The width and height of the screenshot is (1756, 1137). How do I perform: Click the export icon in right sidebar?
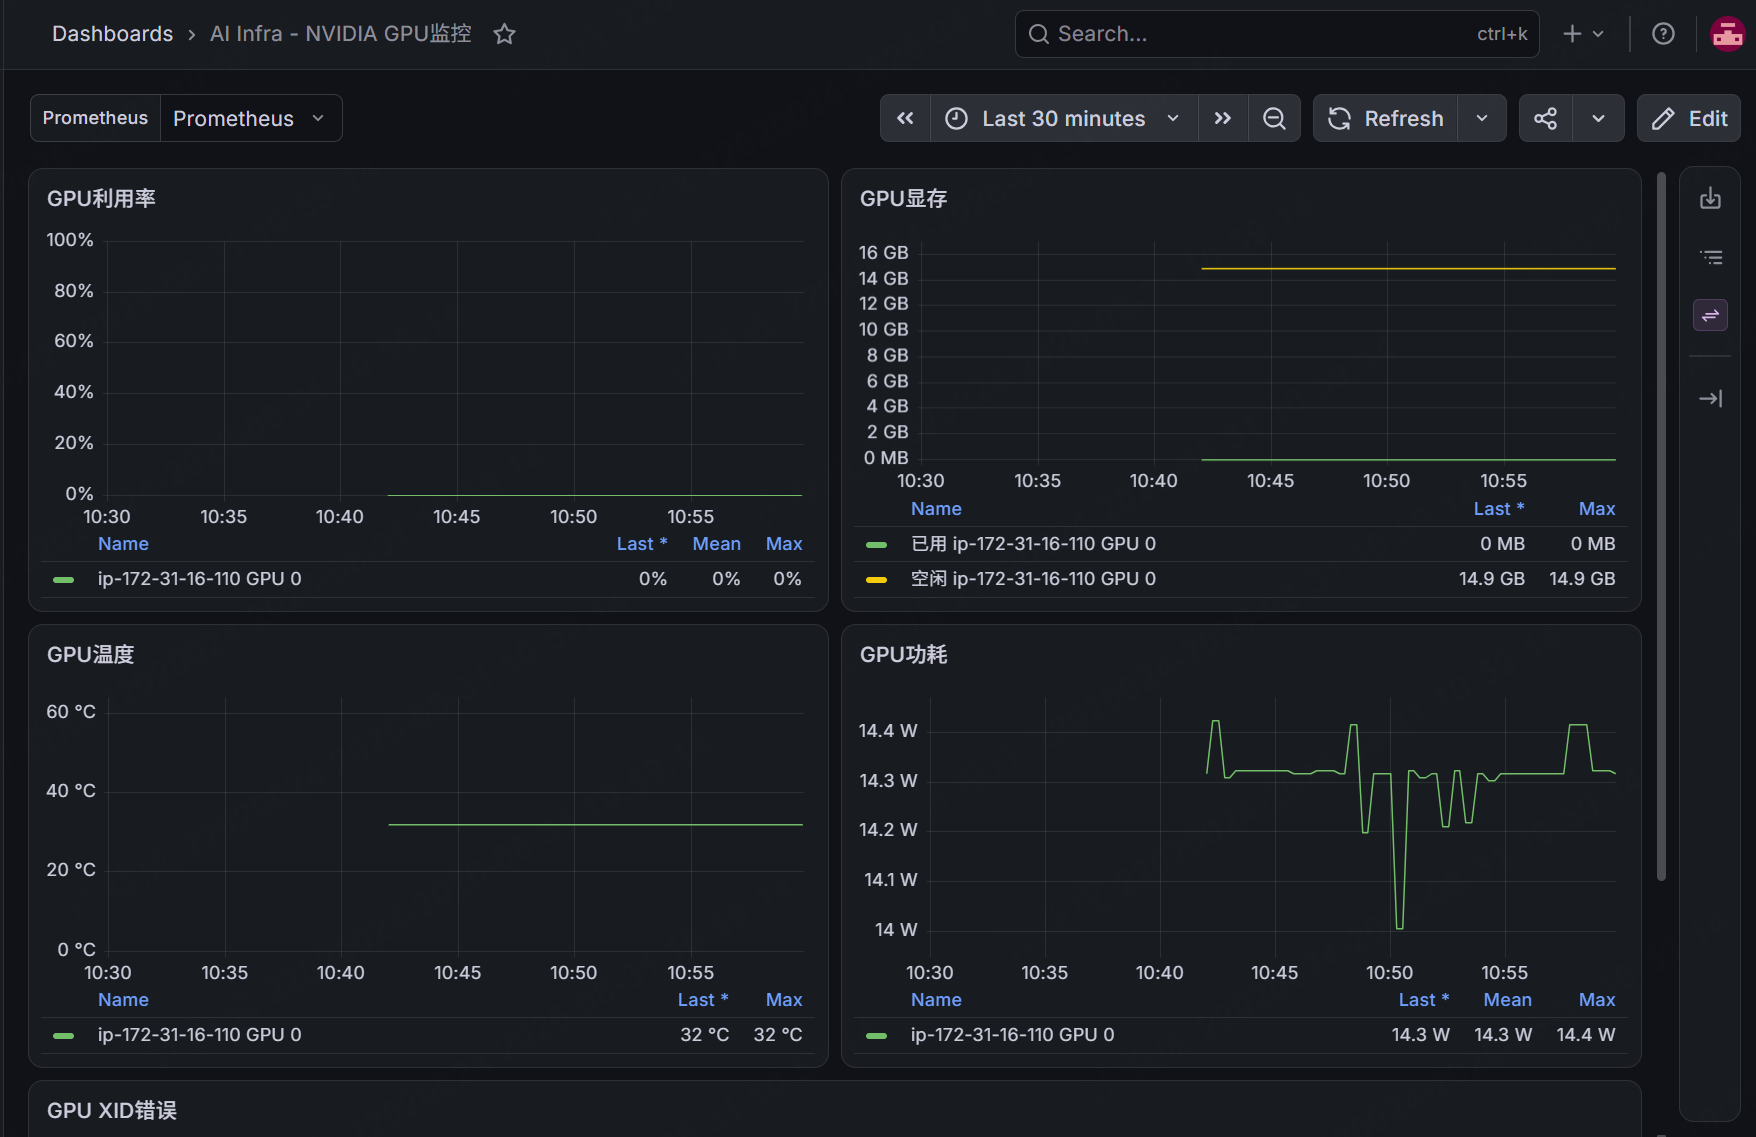(x=1711, y=198)
